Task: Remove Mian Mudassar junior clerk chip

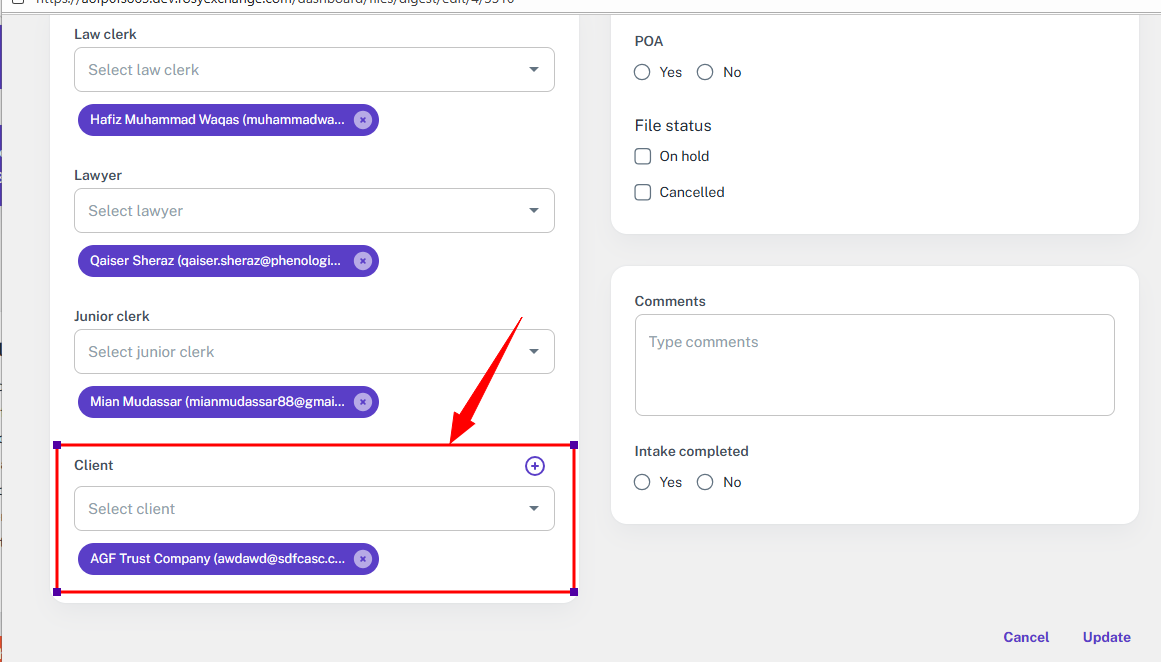Action: (x=362, y=402)
